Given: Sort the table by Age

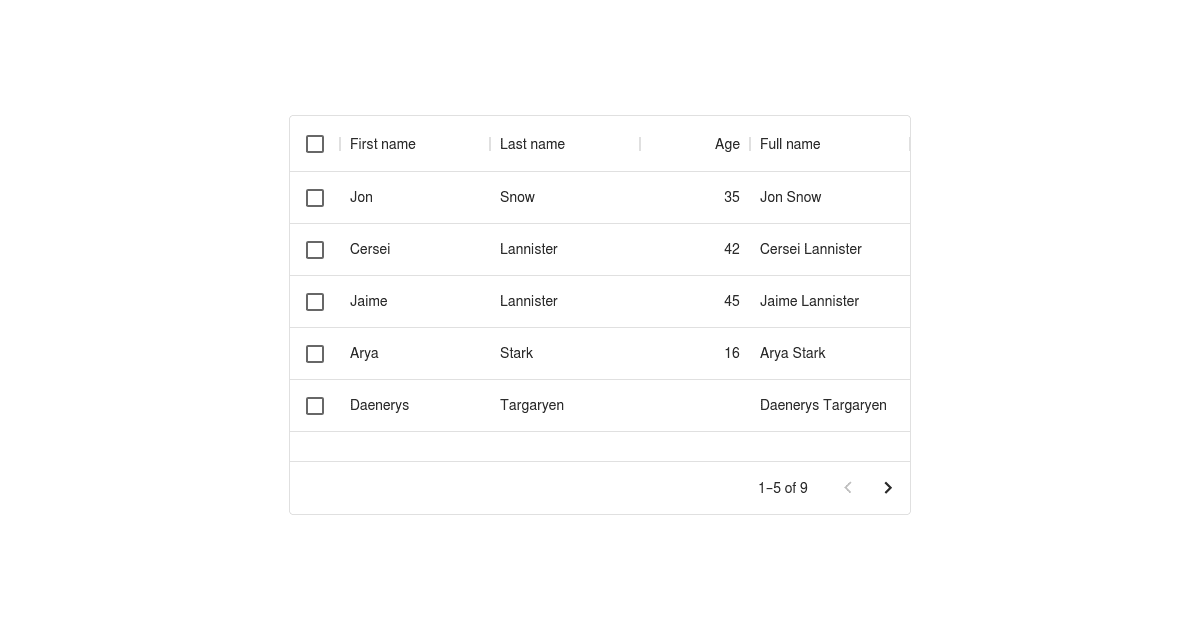Looking at the screenshot, I should pos(727,144).
